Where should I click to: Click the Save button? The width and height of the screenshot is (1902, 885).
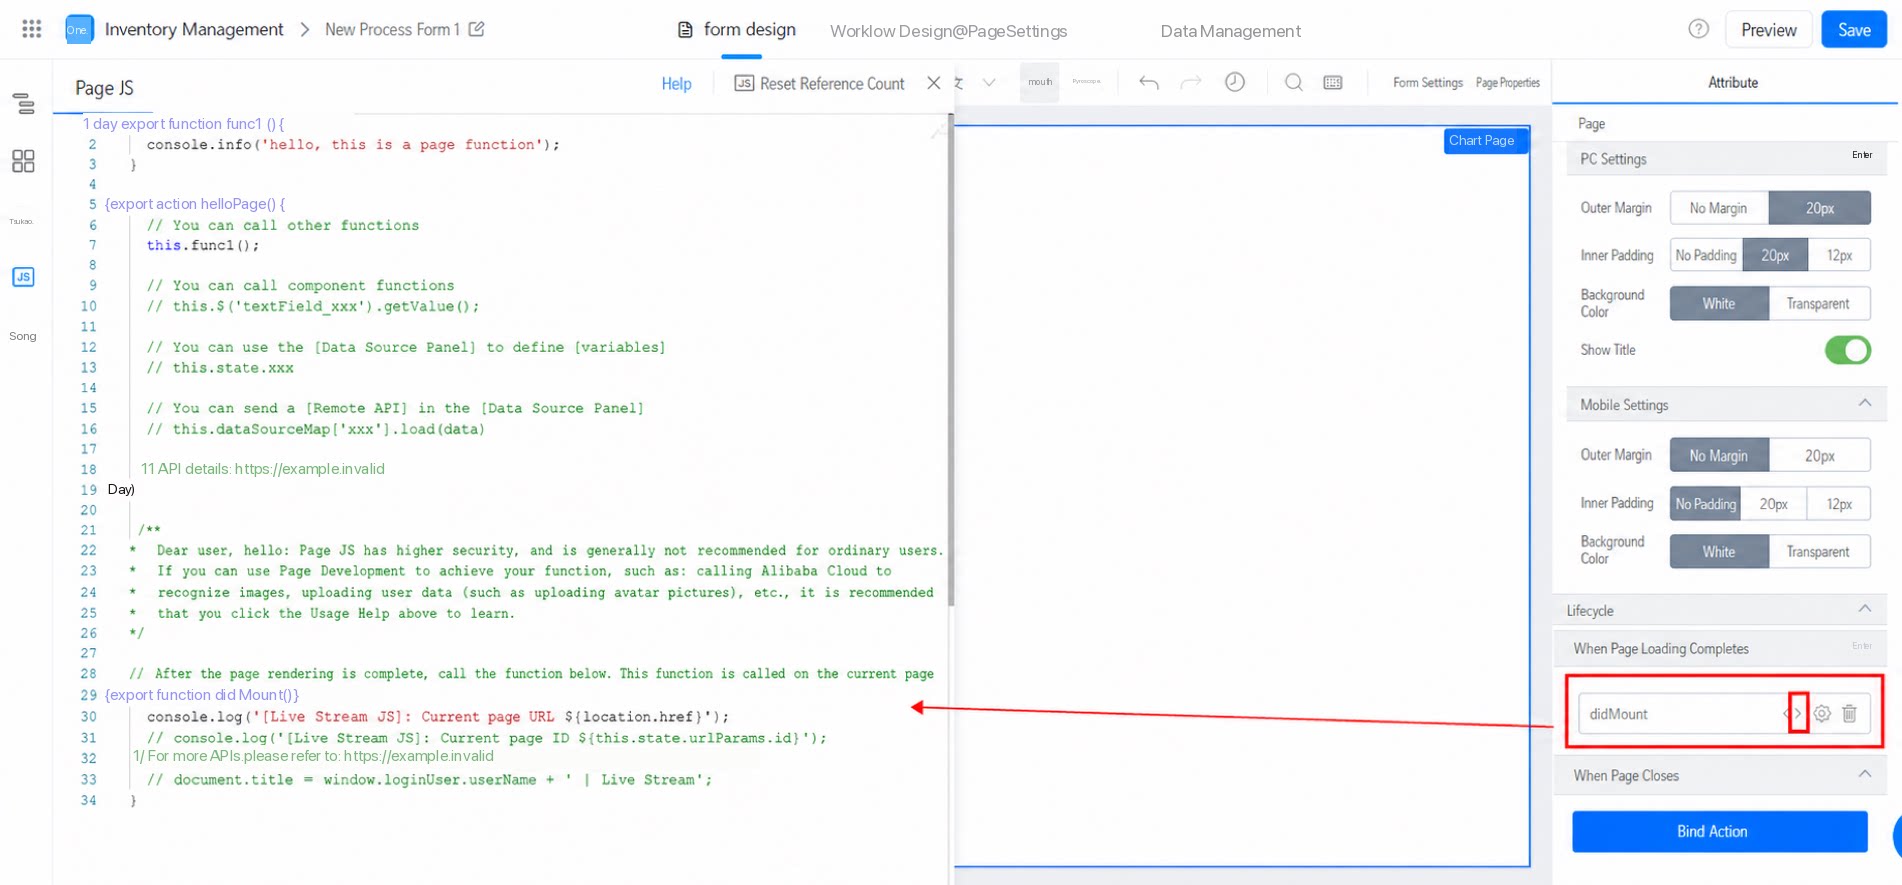pyautogui.click(x=1853, y=30)
